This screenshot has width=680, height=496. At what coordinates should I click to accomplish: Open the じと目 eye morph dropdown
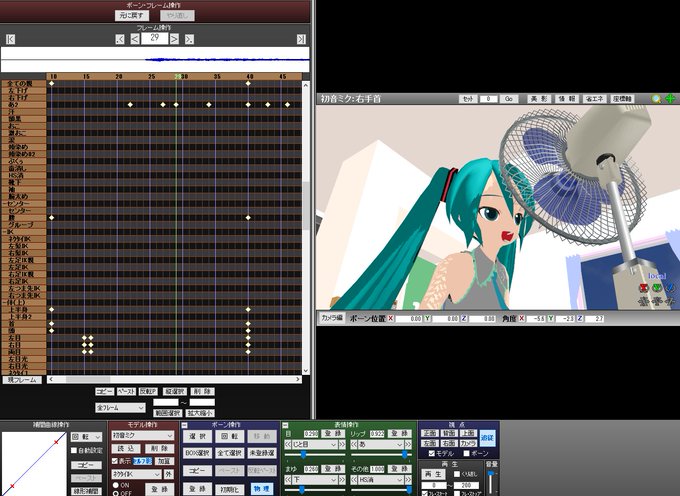pos(314,445)
